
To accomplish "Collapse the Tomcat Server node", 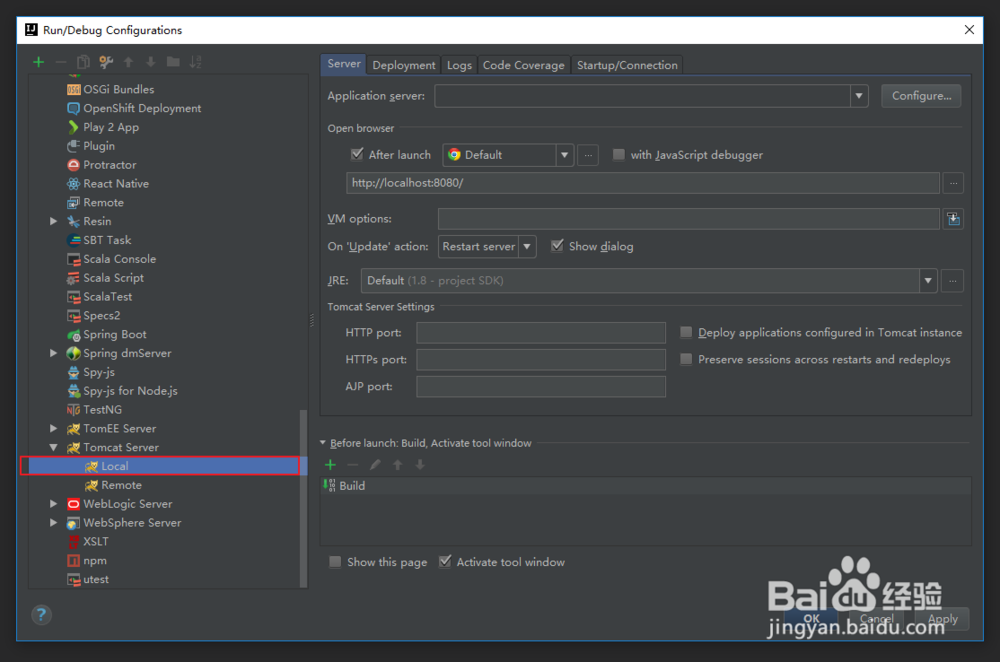I will [x=54, y=448].
